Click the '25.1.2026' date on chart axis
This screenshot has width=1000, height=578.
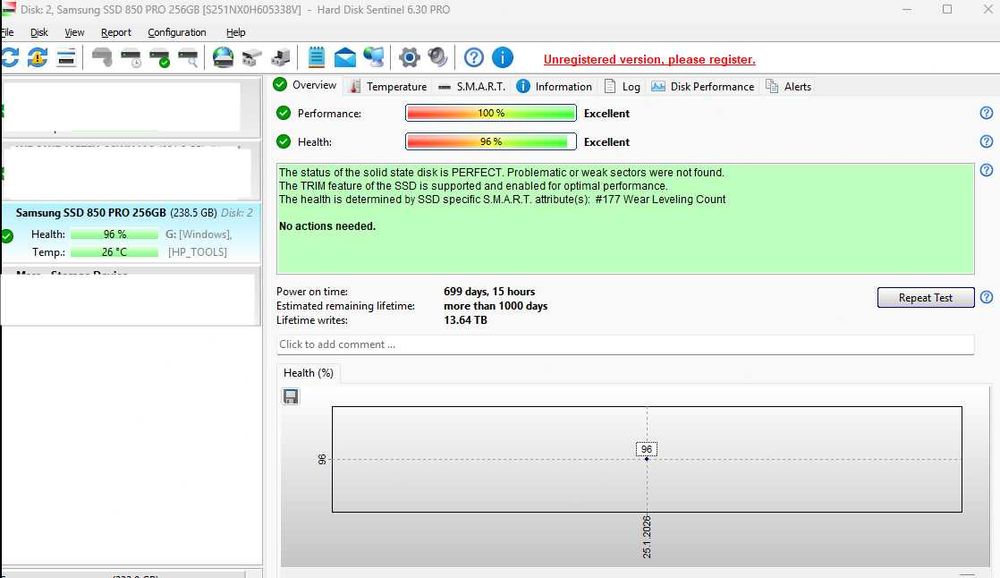point(647,537)
